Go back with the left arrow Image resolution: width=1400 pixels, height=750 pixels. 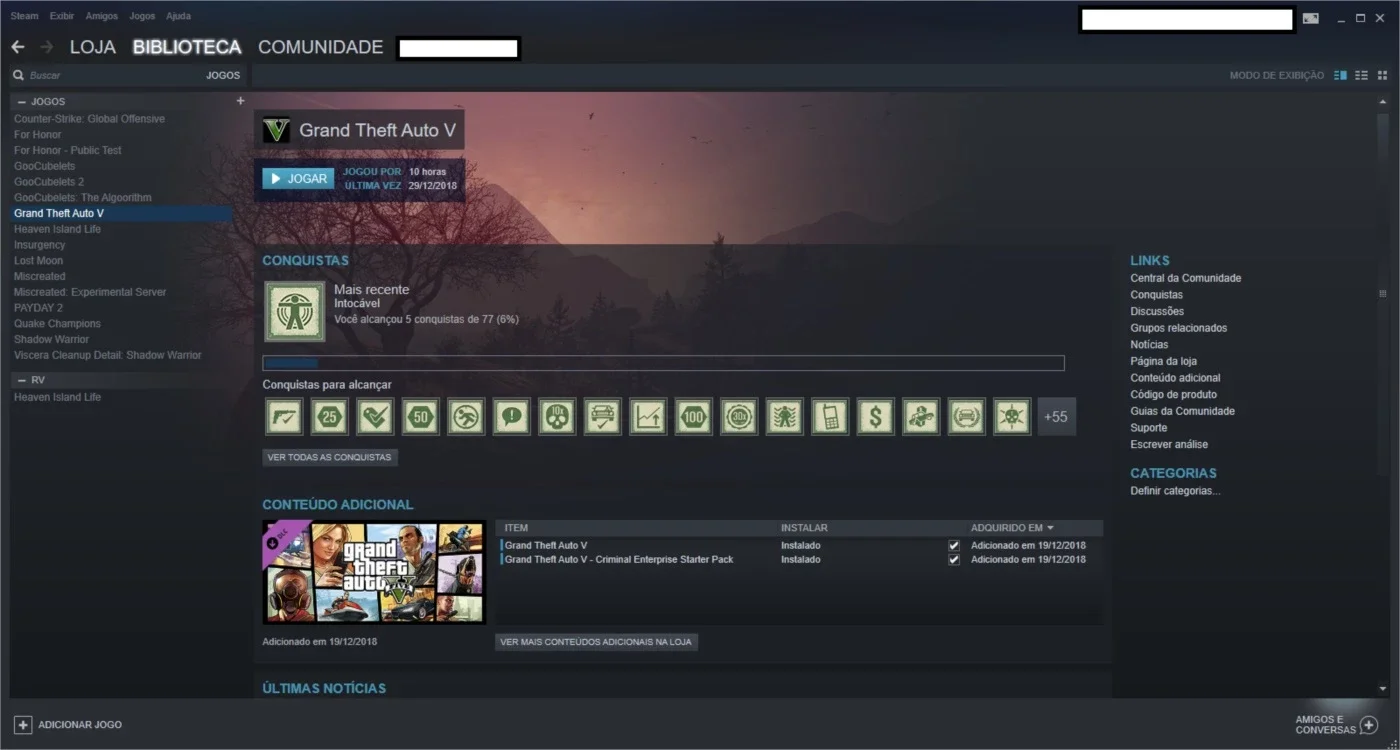coord(18,47)
